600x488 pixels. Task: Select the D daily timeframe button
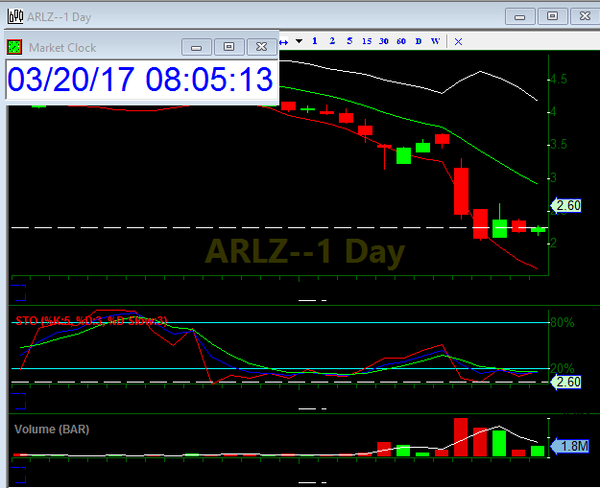click(x=419, y=41)
